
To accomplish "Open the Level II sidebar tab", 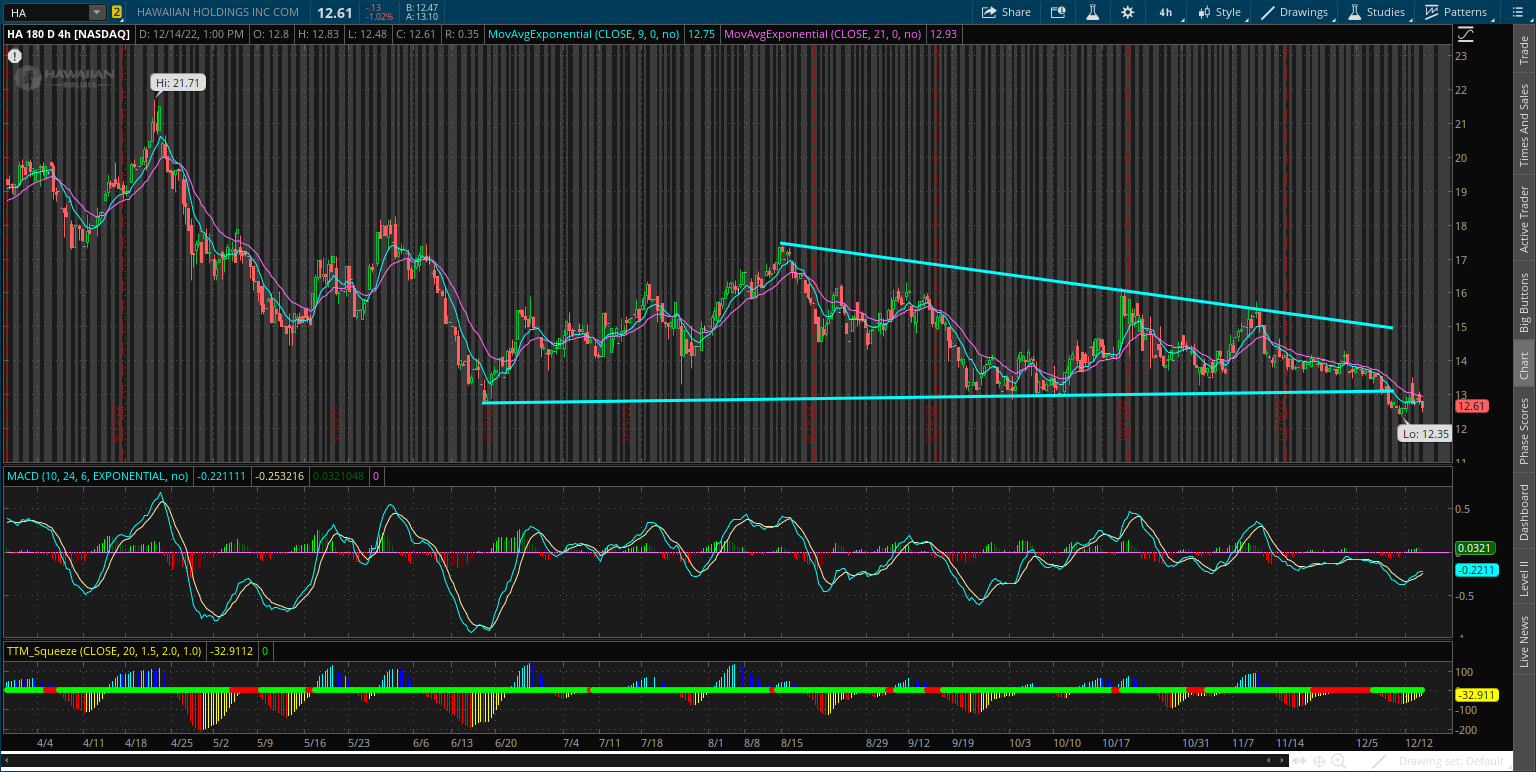I will 1524,579.
